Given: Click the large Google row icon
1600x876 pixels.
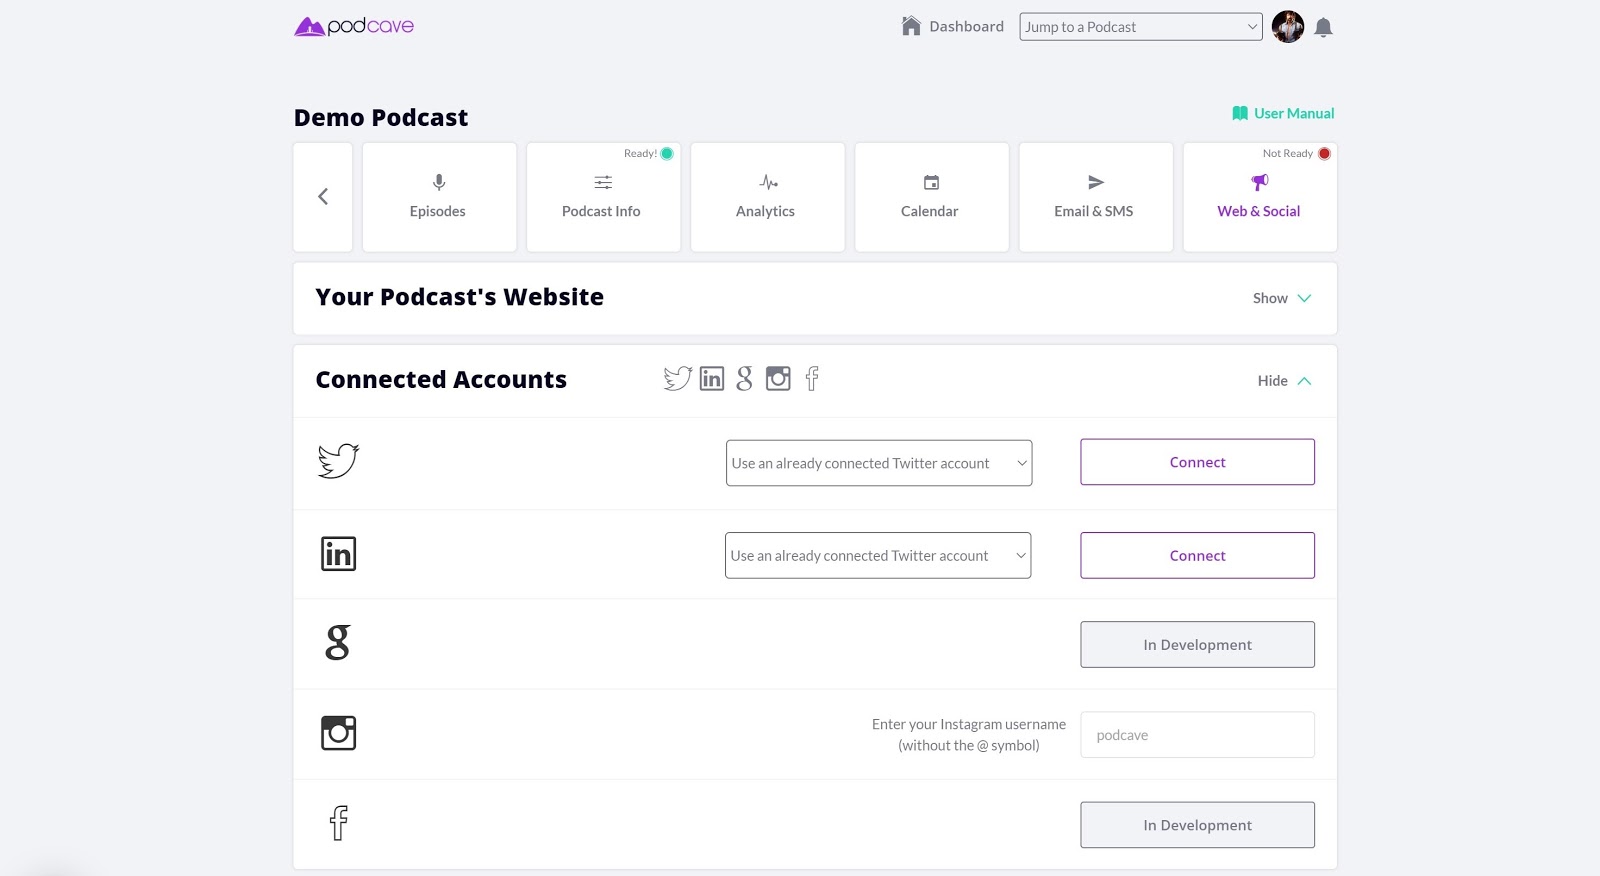Looking at the screenshot, I should tap(338, 642).
